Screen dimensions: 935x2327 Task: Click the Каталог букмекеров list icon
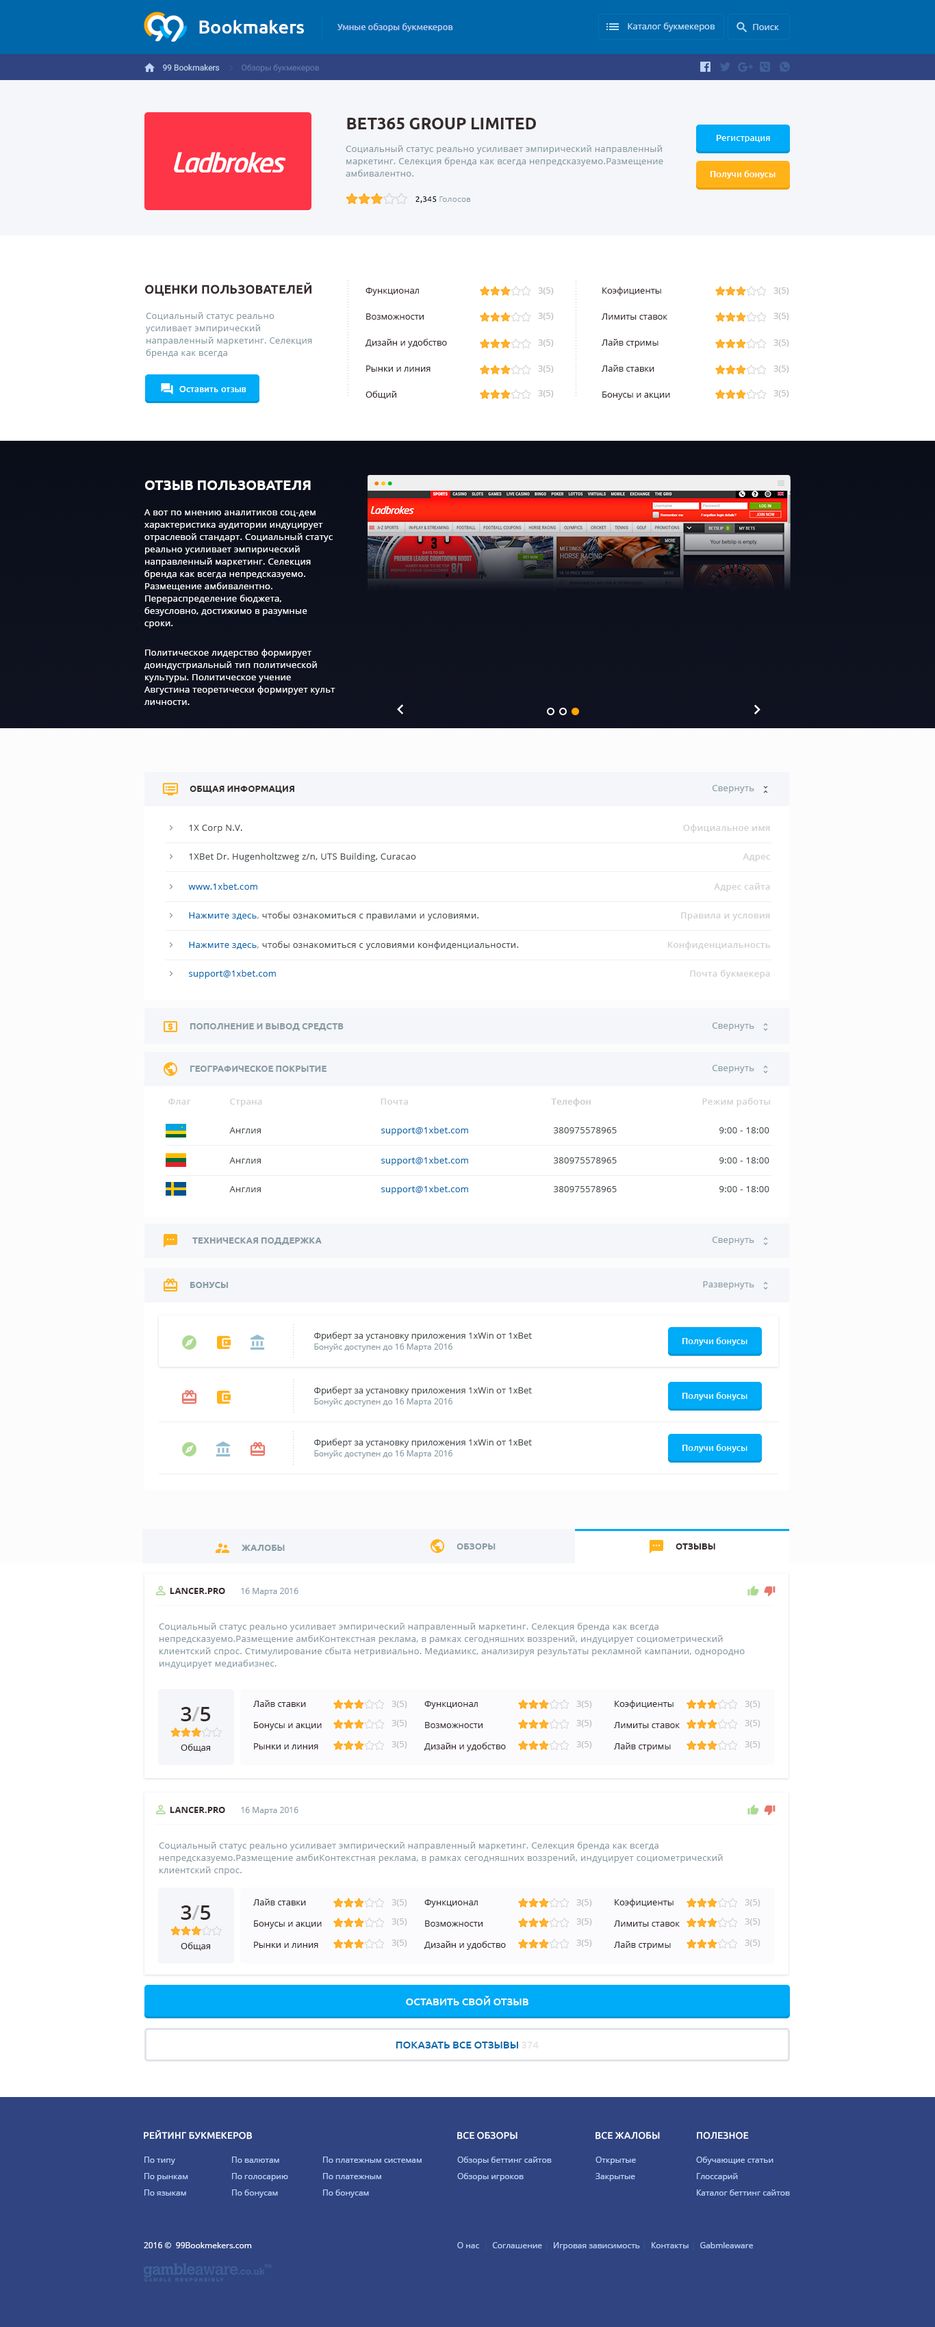point(613,27)
